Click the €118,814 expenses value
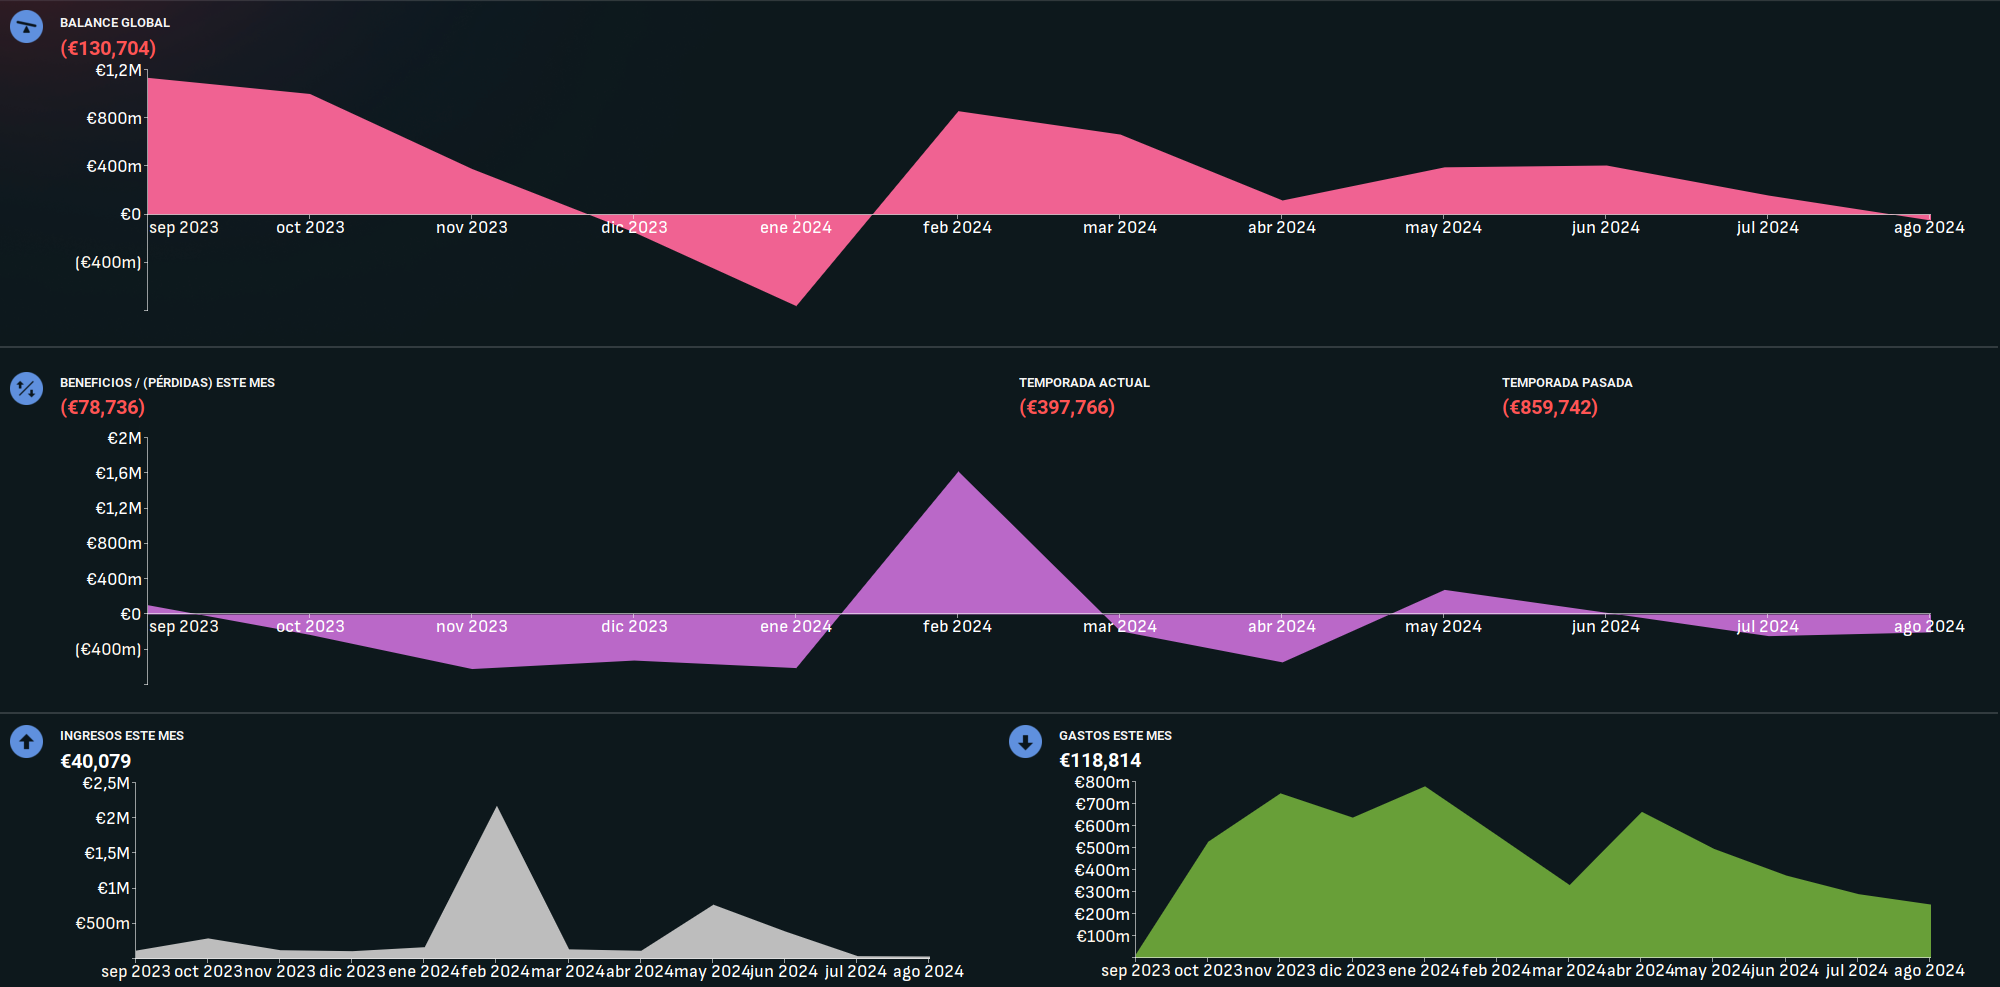The image size is (2000, 987). pyautogui.click(x=1100, y=760)
